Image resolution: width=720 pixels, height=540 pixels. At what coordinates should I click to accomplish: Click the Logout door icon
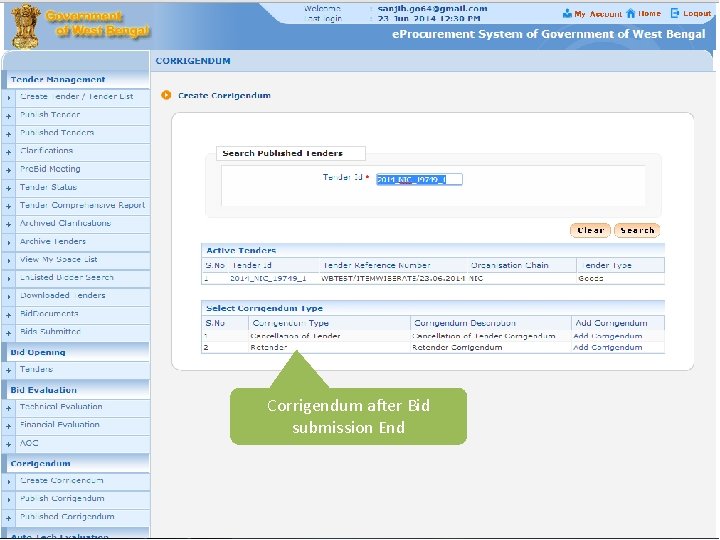click(675, 13)
